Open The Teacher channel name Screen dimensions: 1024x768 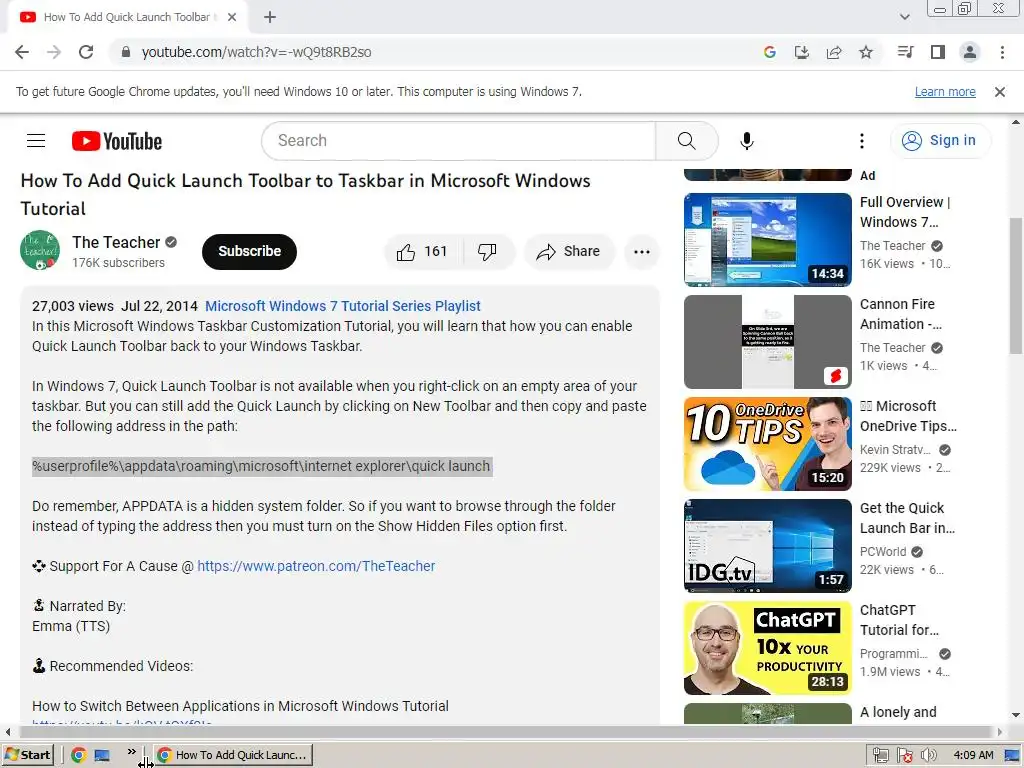click(116, 242)
